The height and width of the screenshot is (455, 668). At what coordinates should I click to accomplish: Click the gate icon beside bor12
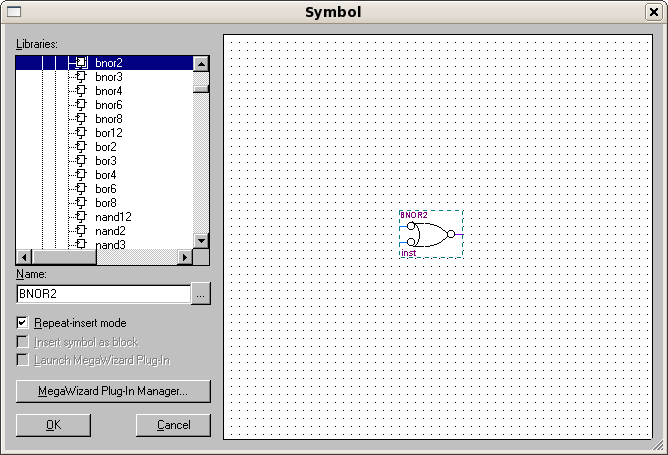[x=81, y=133]
